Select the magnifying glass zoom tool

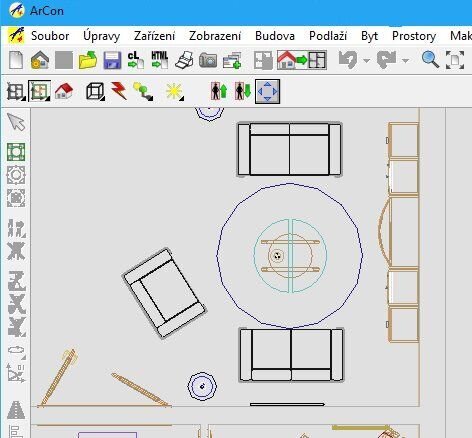pyautogui.click(x=430, y=60)
